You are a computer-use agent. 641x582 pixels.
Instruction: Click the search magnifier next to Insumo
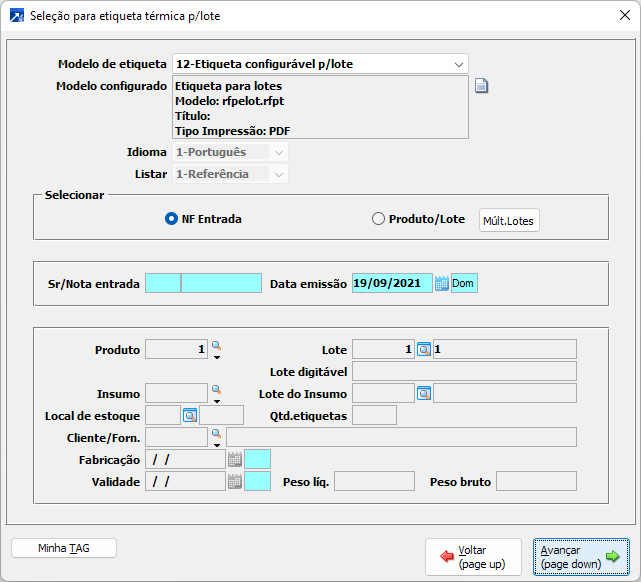pyautogui.click(x=216, y=391)
